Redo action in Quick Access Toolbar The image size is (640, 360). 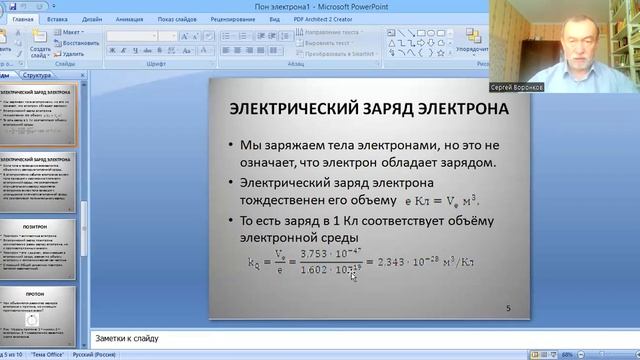point(40,7)
